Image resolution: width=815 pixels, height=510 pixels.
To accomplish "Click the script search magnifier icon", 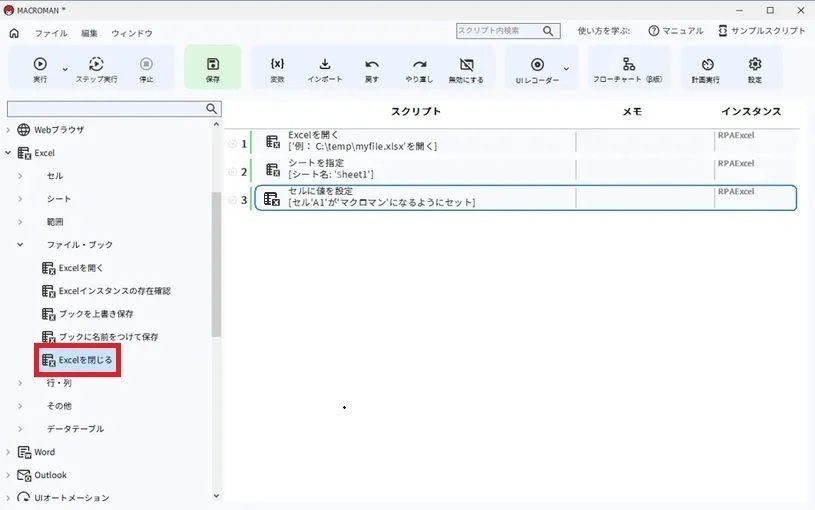I will [548, 31].
